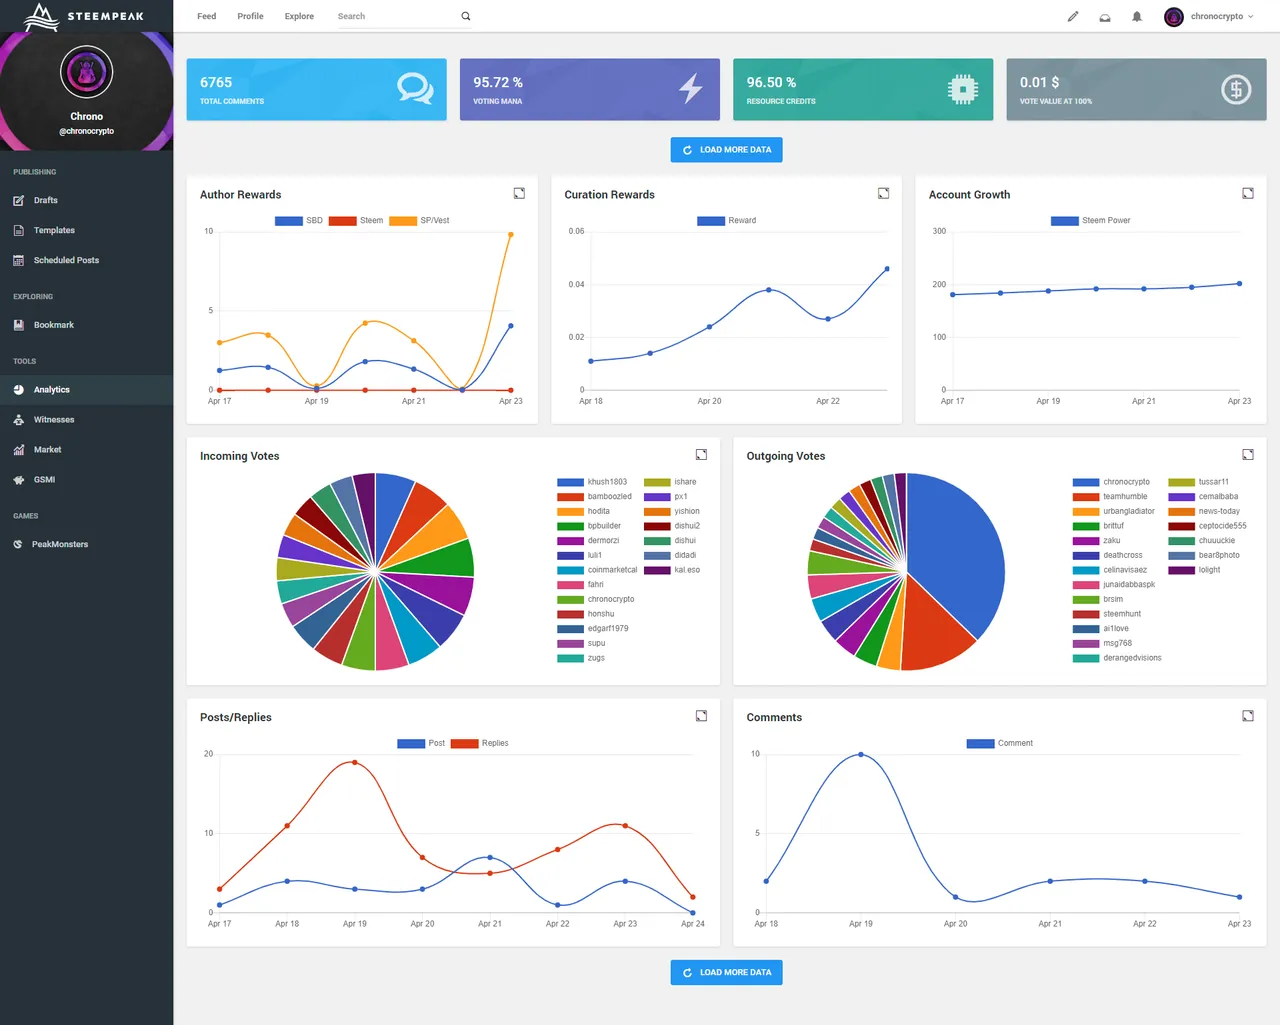Toggle the Steem series in Author Rewards legend

(356, 220)
